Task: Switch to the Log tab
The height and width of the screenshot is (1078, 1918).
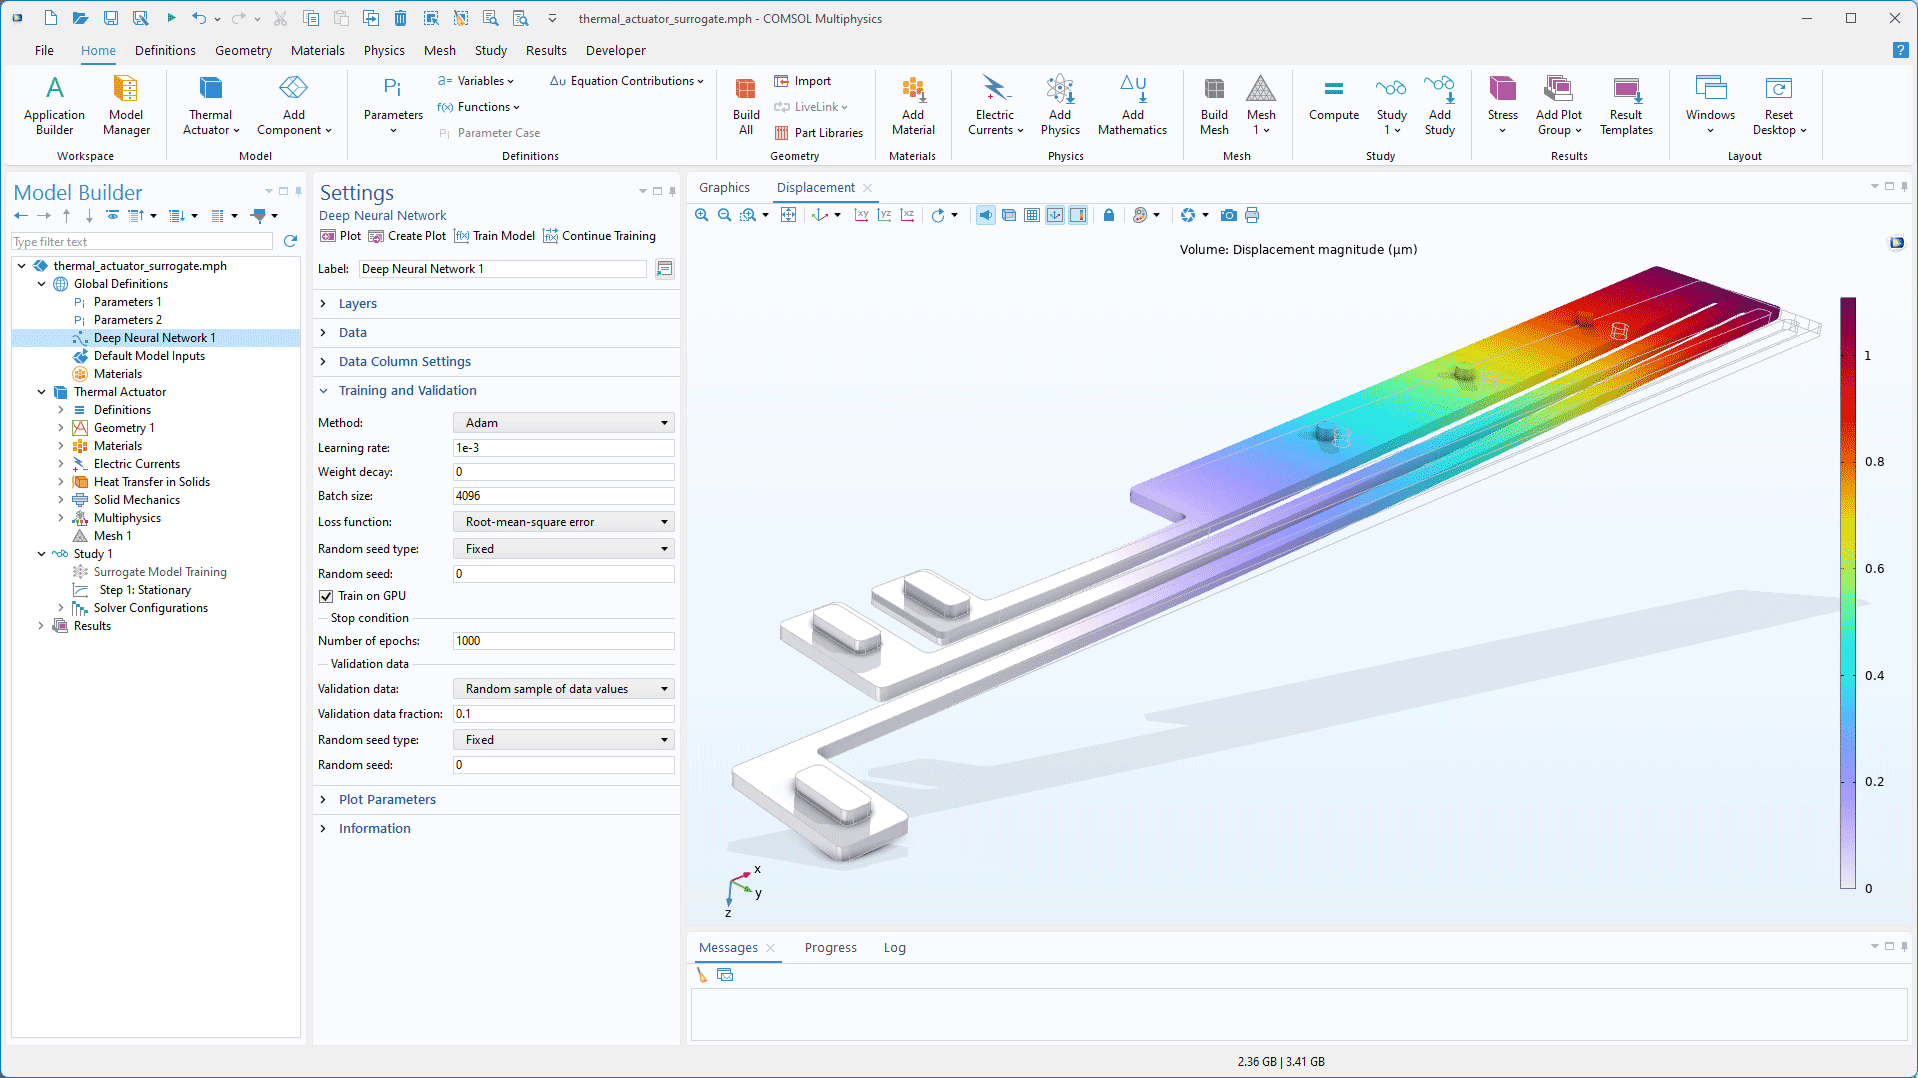Action: 894,948
